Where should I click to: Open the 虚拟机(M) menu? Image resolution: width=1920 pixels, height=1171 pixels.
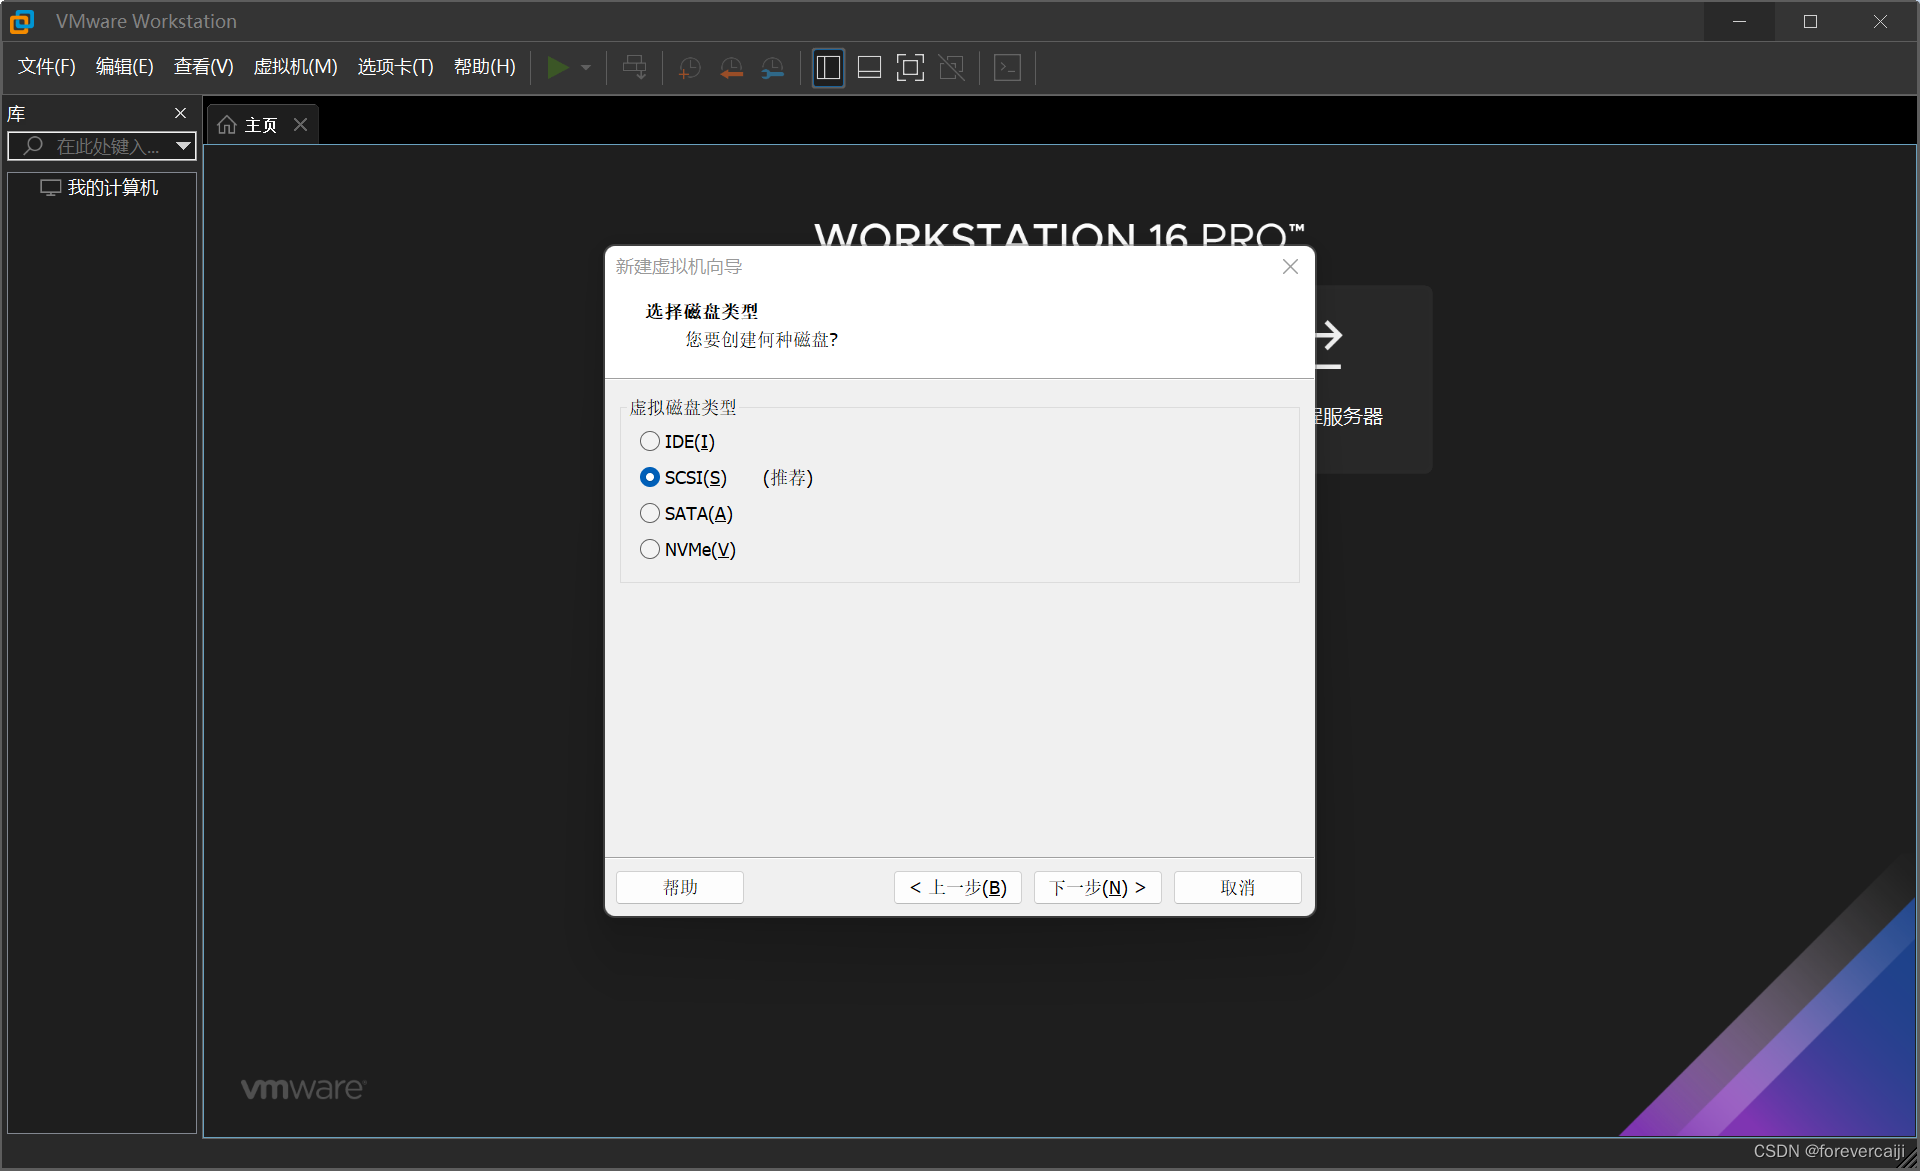tap(295, 67)
